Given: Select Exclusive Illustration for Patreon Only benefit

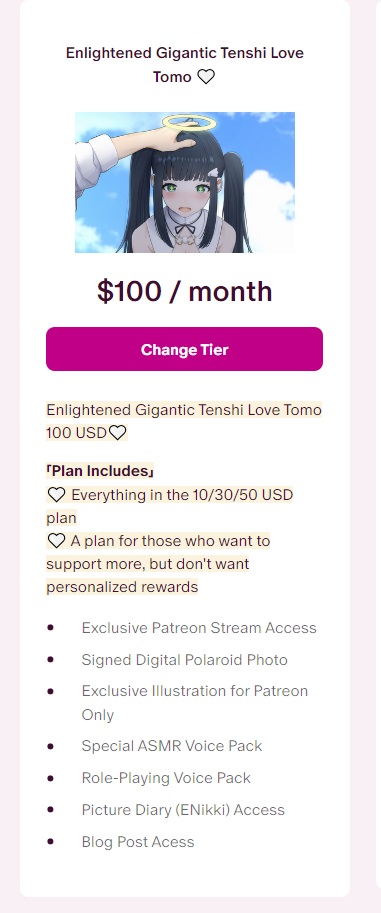Looking at the screenshot, I should [x=195, y=703].
